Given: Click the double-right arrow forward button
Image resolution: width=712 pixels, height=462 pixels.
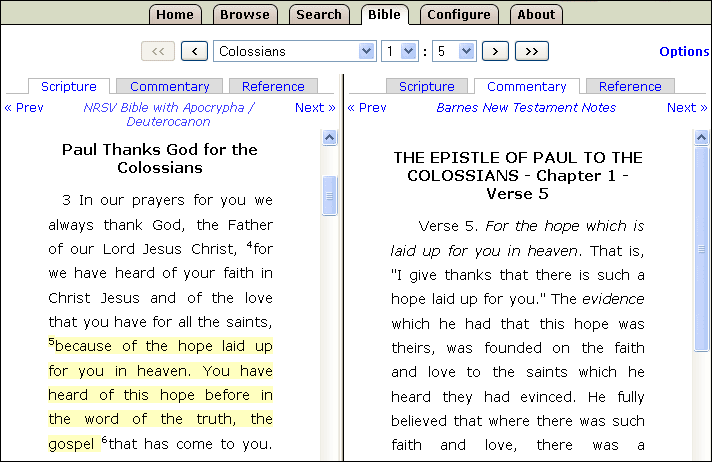Looking at the screenshot, I should click(x=532, y=51).
